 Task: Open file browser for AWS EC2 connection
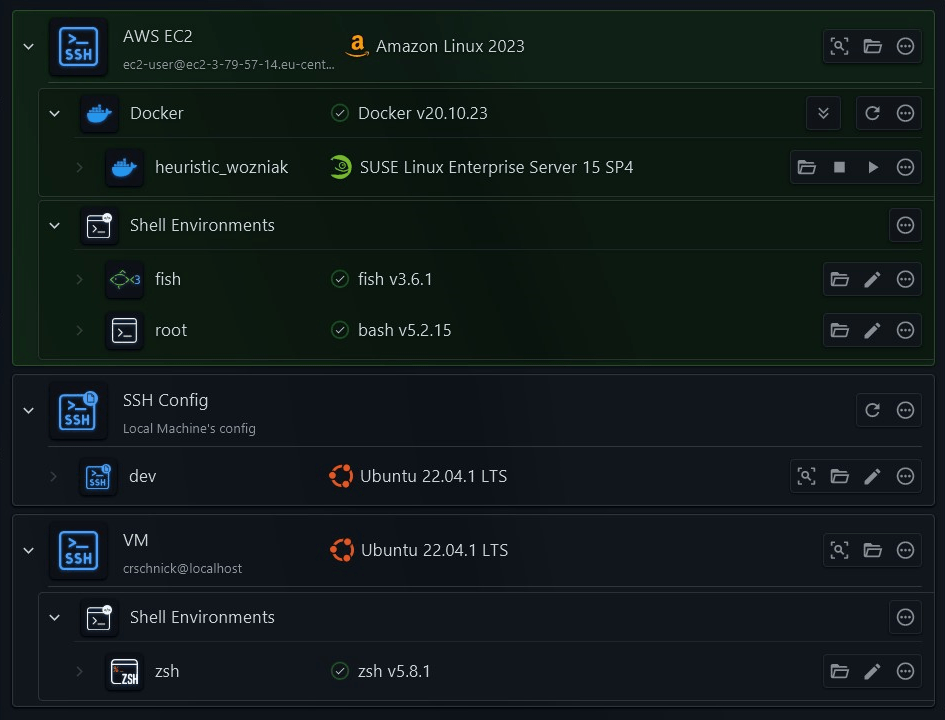click(x=872, y=46)
